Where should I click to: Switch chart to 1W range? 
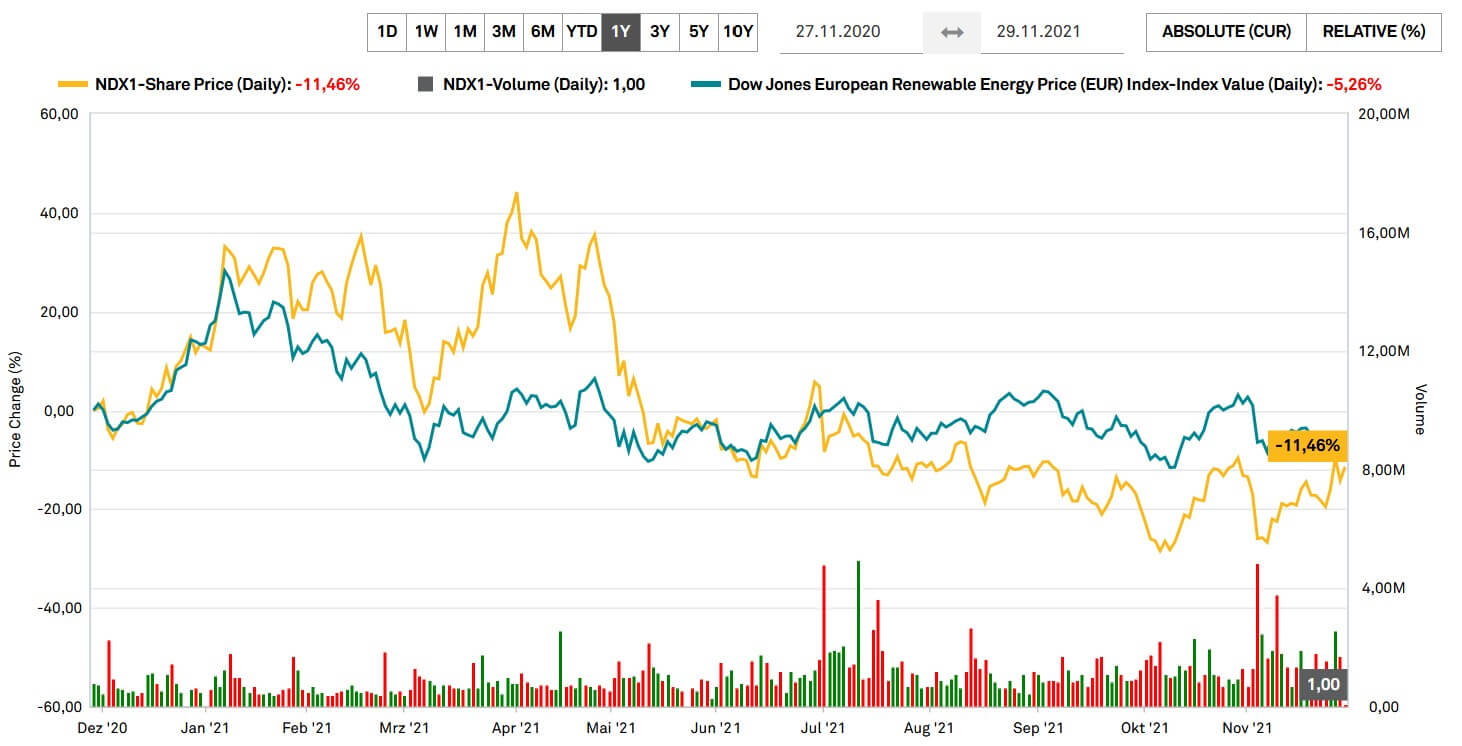coord(426,31)
